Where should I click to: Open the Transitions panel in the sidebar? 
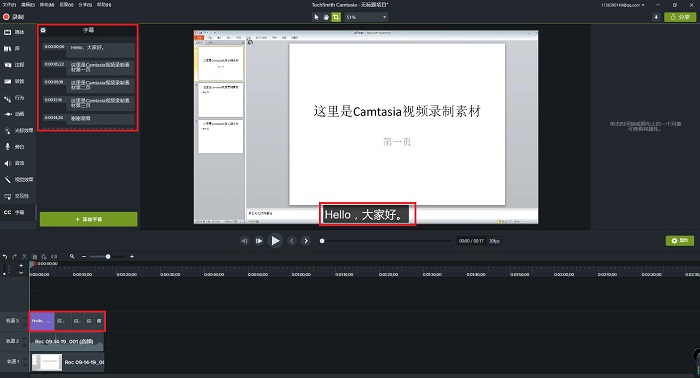pos(13,81)
